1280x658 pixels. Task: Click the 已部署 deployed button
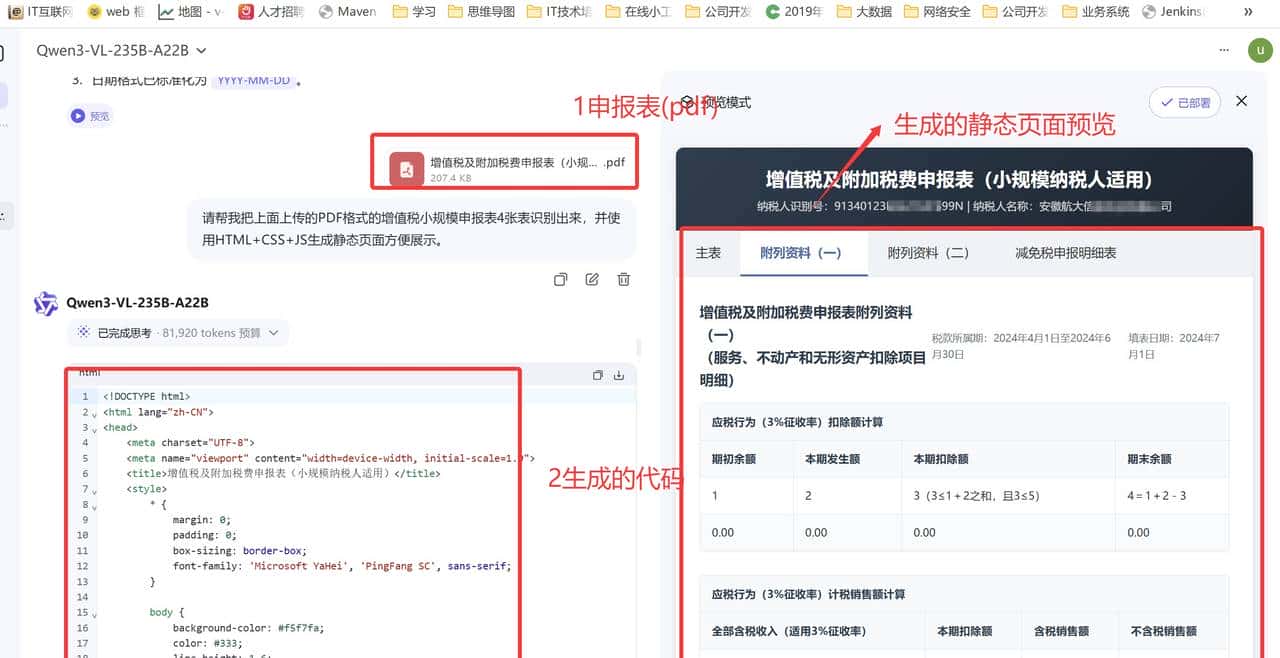[x=1184, y=101]
